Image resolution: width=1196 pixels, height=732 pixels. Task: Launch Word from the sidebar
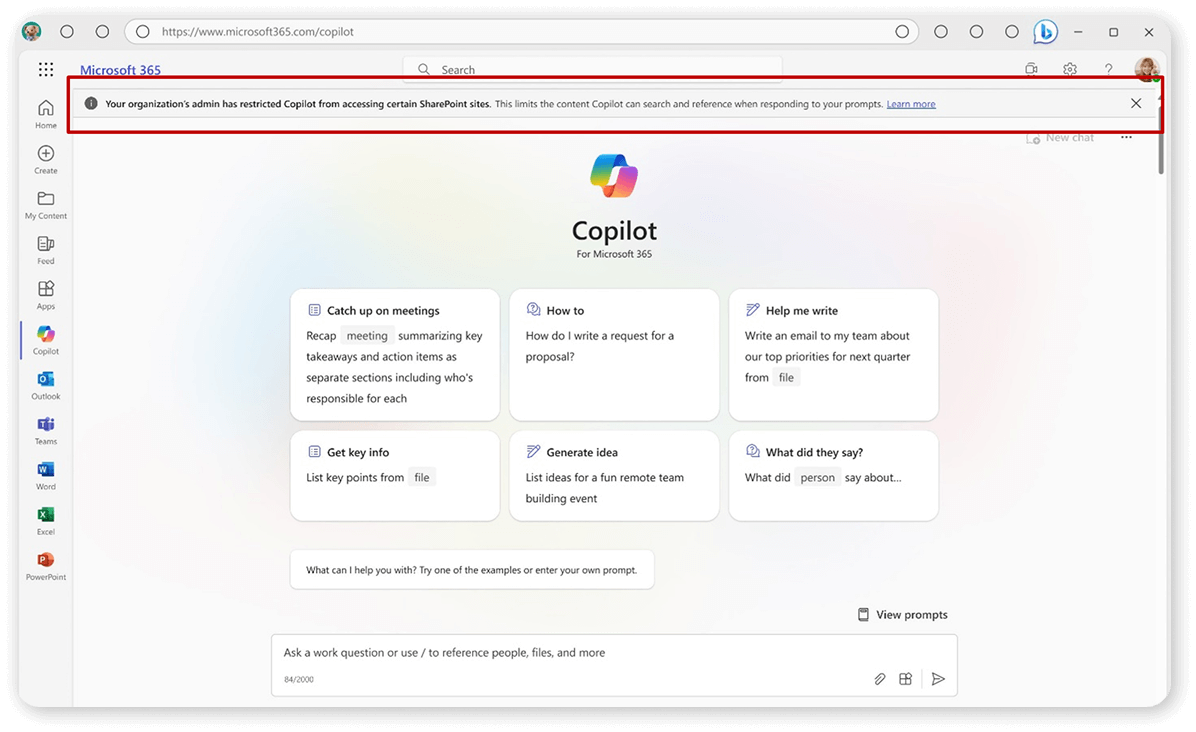click(46, 475)
